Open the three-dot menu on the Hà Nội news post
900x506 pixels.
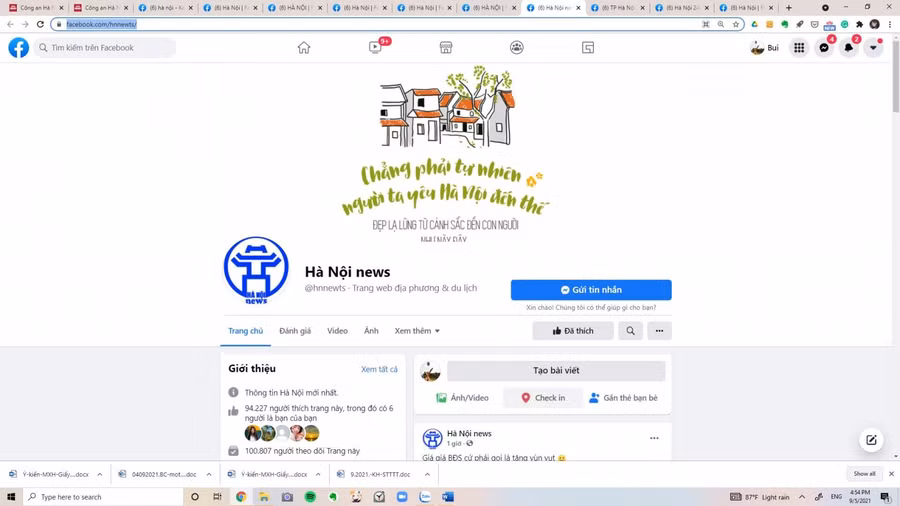(654, 438)
